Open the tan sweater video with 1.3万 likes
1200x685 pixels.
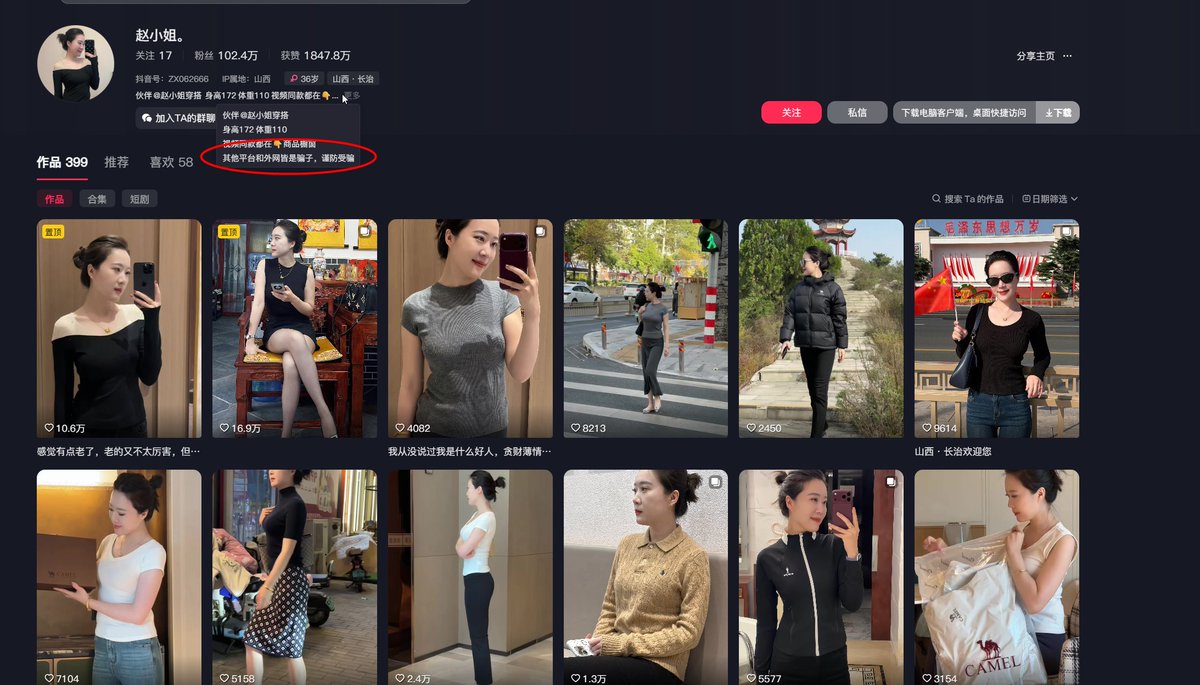646,577
